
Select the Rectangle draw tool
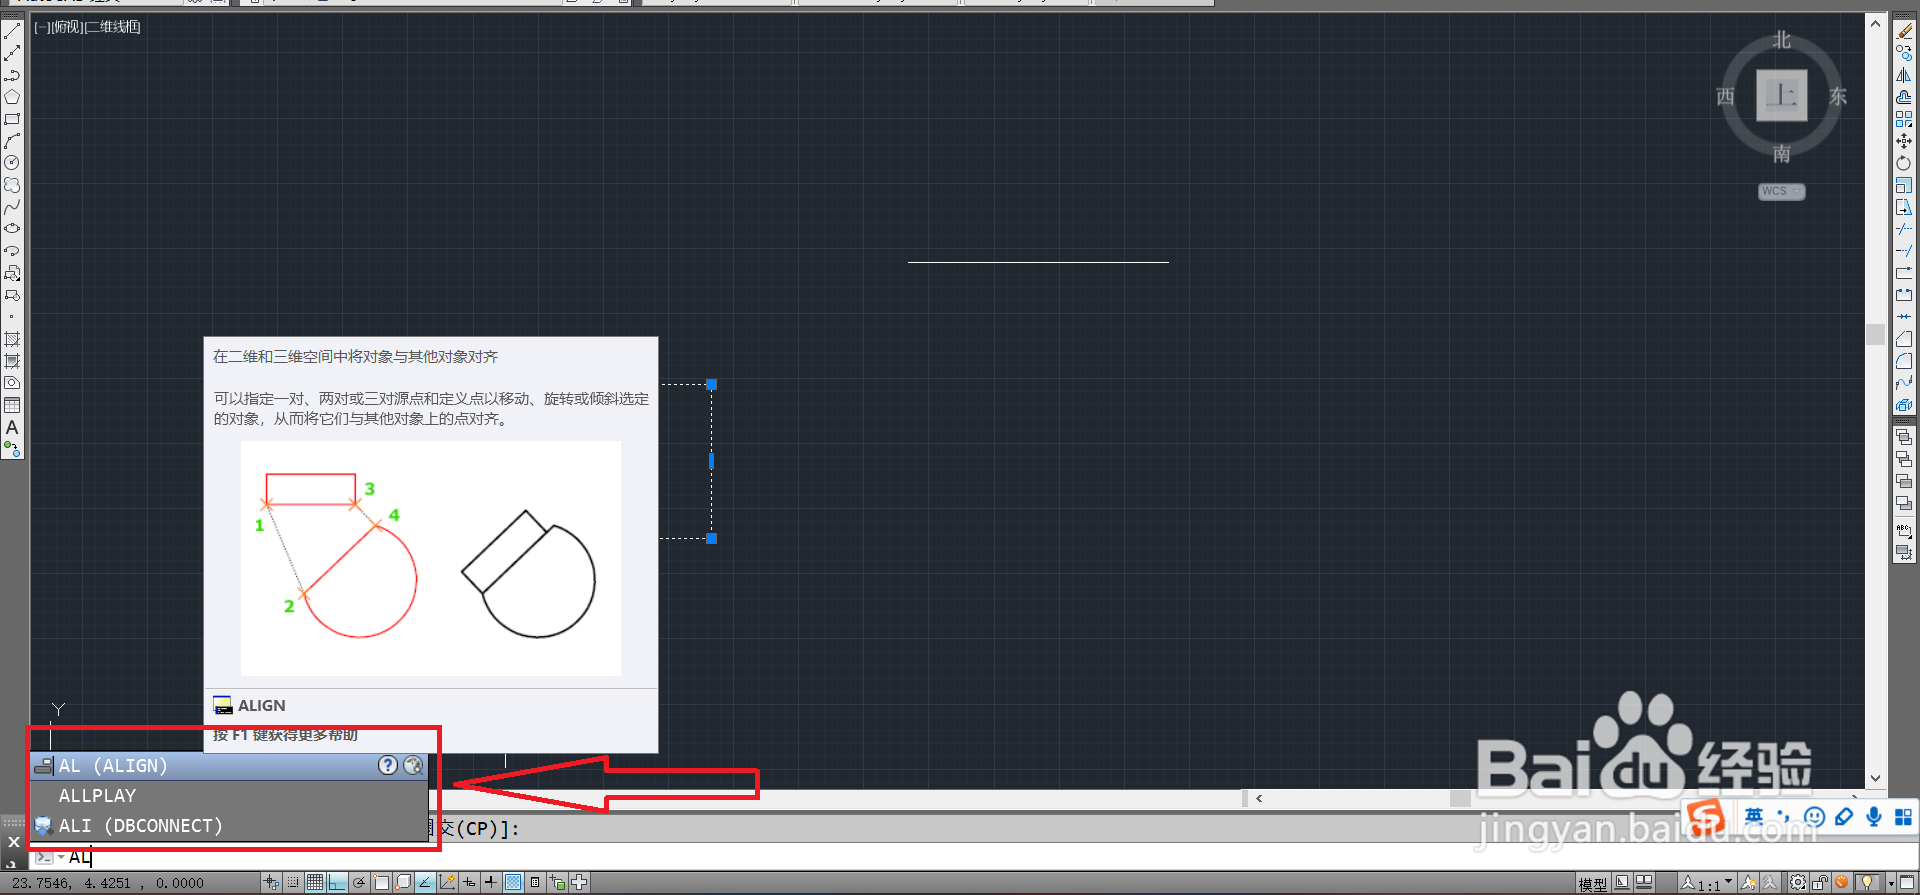pos(12,119)
